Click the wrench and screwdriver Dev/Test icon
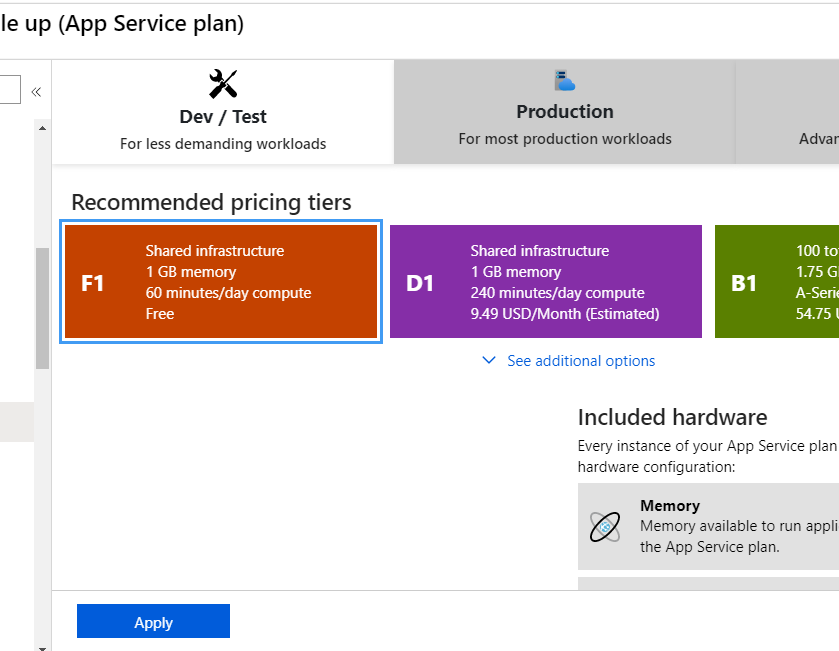This screenshot has height=651, width=839. click(223, 83)
